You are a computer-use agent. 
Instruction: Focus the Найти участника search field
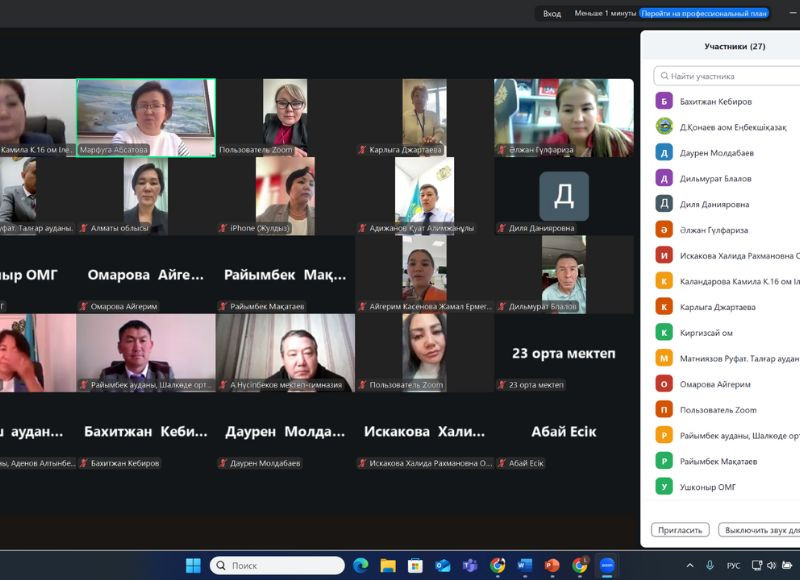tap(730, 76)
